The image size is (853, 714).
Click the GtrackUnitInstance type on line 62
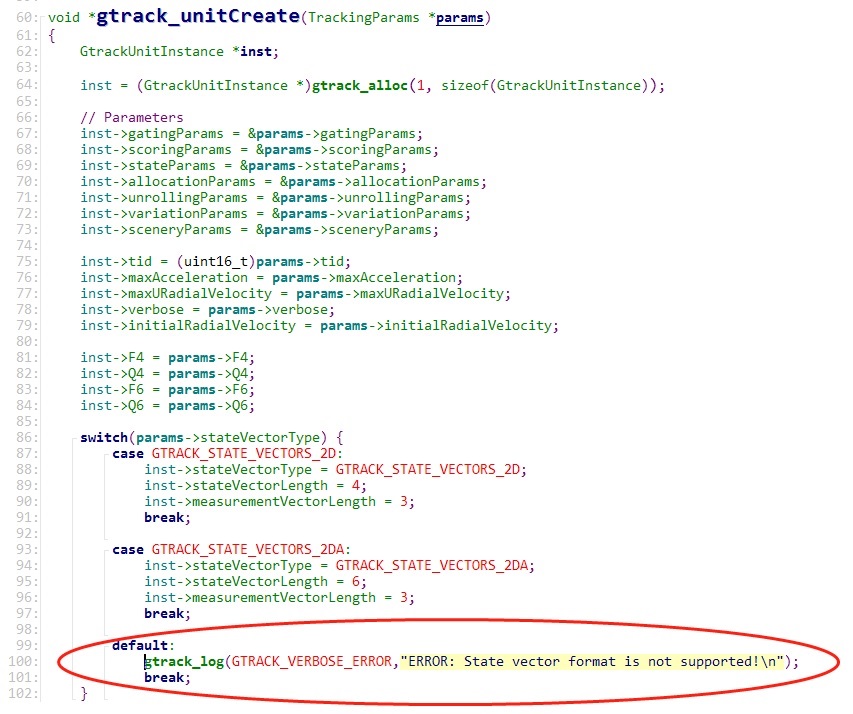[x=152, y=52]
